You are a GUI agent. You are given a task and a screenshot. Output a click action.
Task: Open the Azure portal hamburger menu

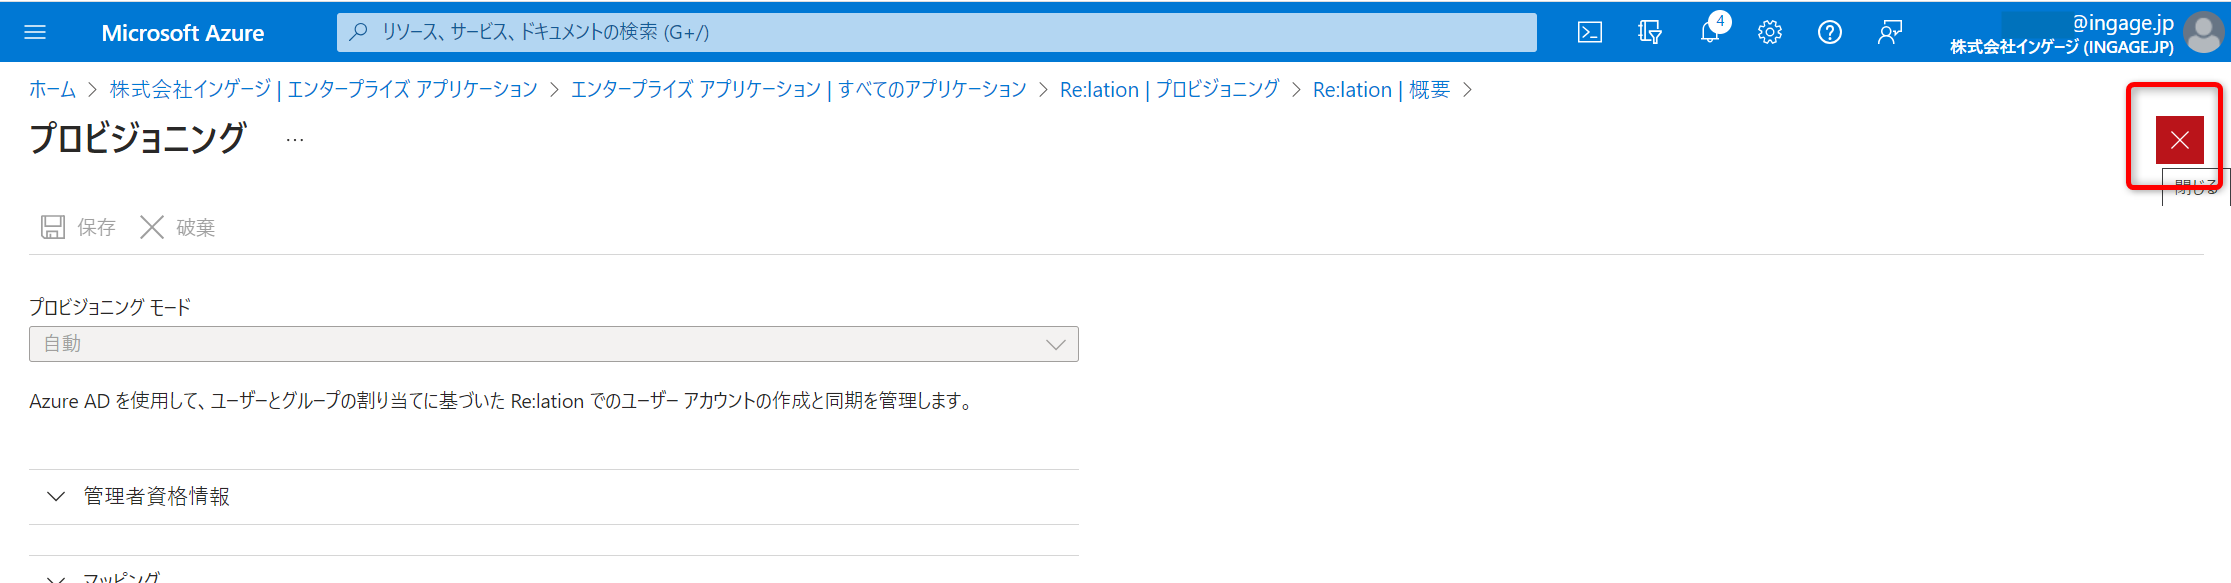[x=35, y=32]
